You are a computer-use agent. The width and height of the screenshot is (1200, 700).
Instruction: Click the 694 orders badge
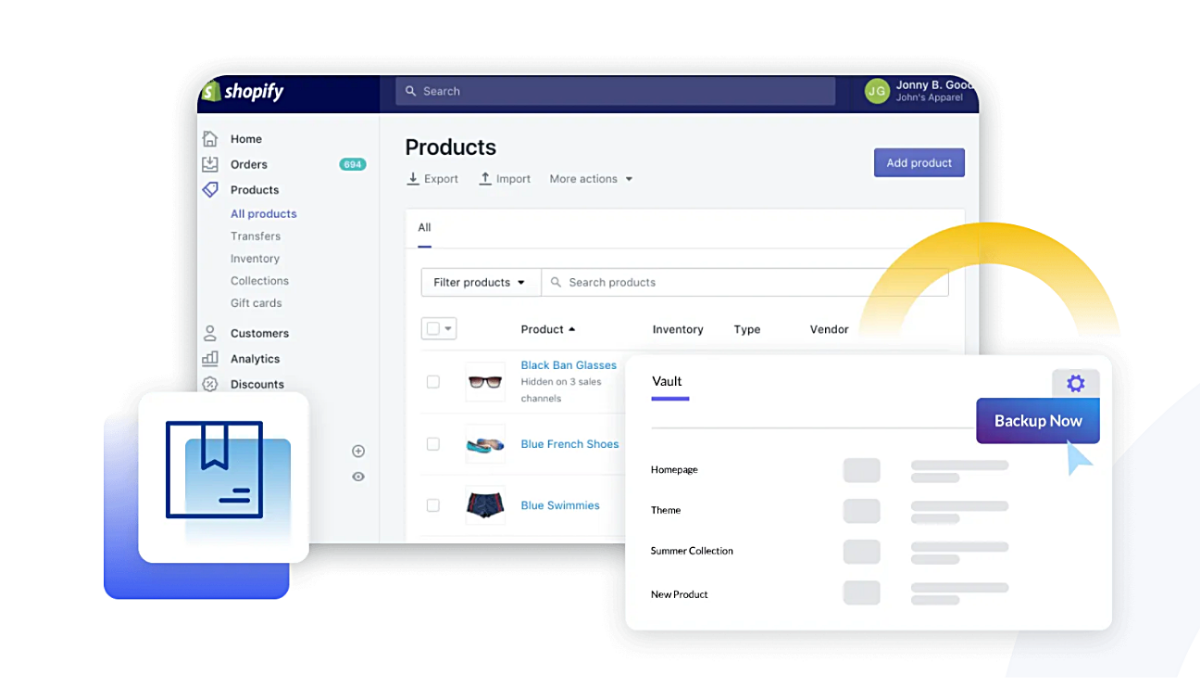[x=352, y=164]
